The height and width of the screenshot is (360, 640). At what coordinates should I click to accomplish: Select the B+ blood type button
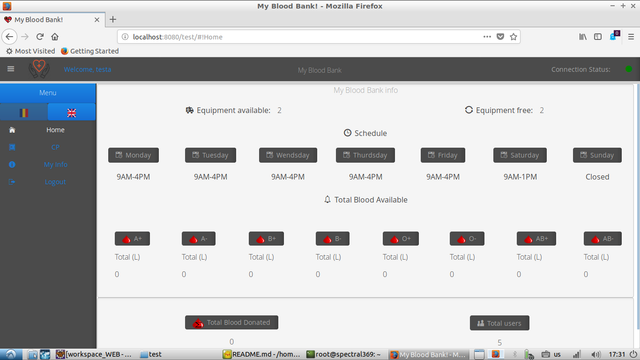point(266,239)
